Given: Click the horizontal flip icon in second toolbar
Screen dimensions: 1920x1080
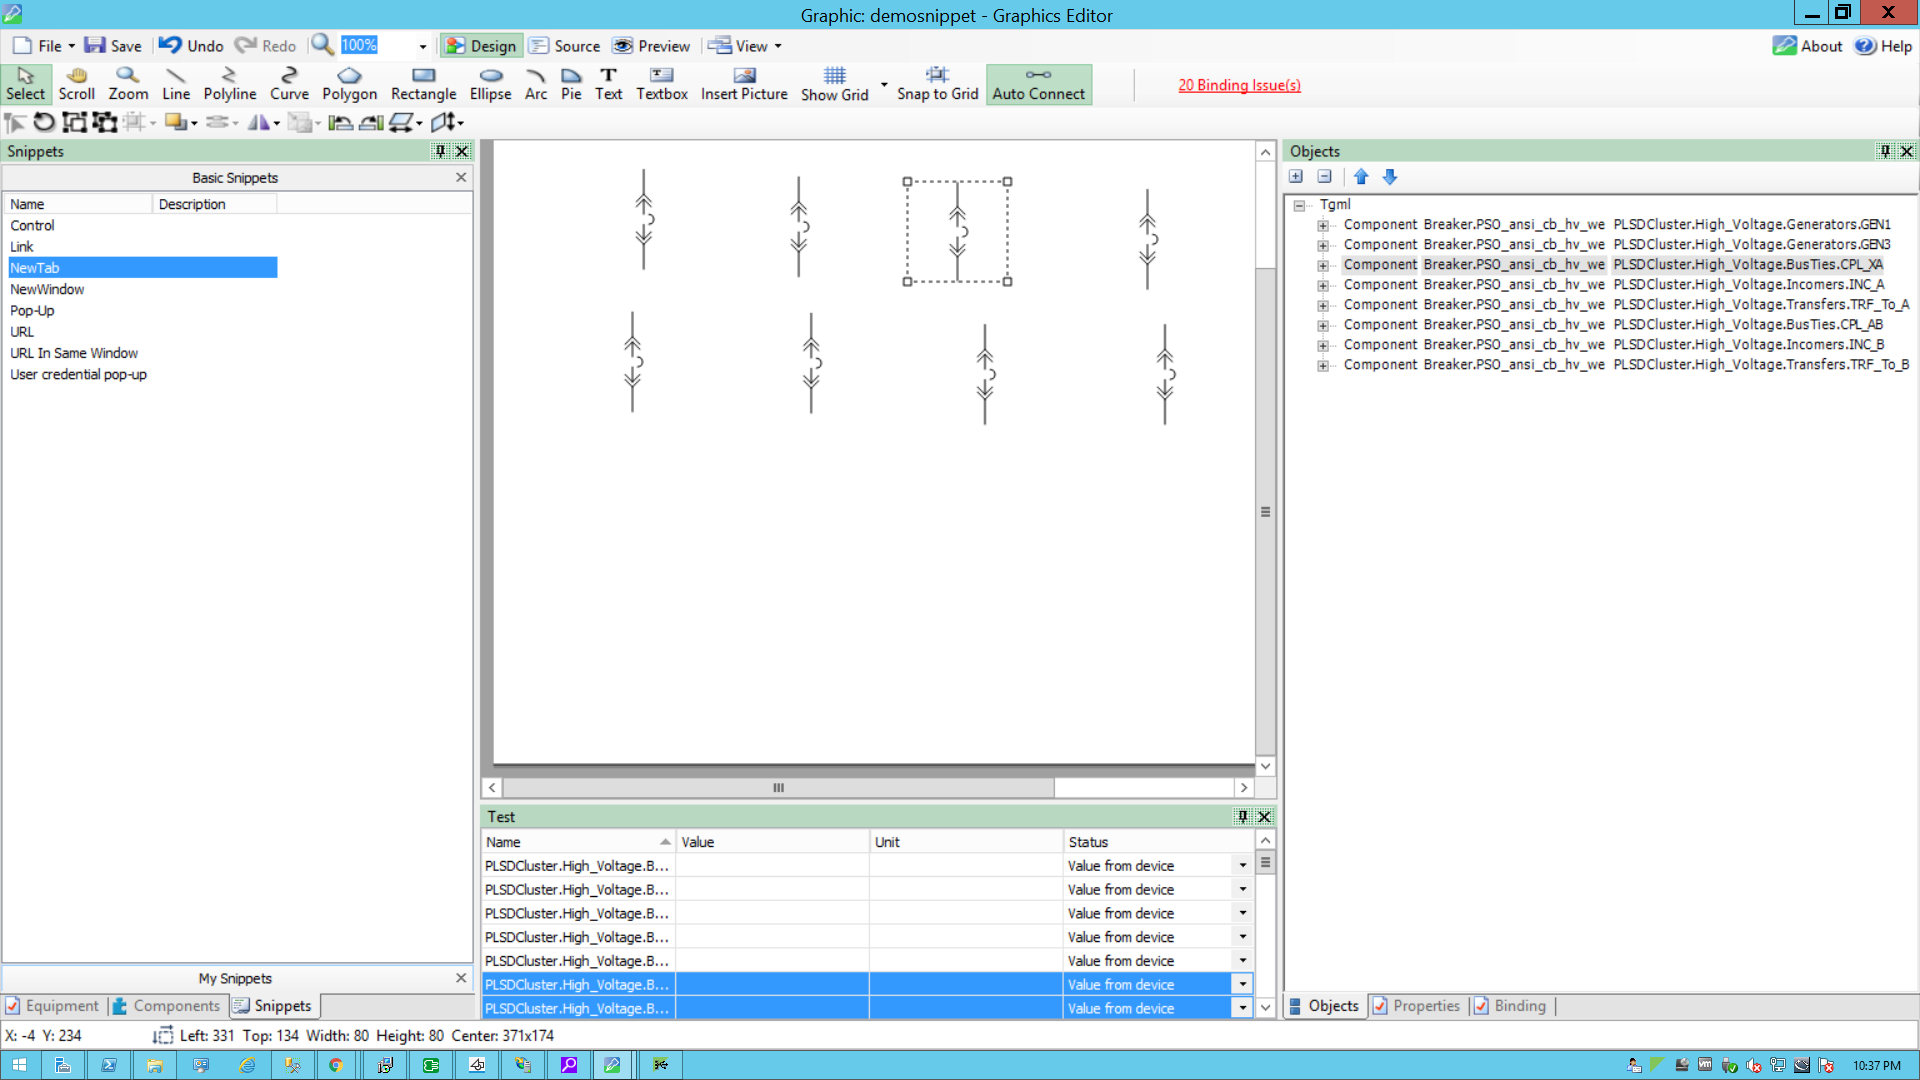Looking at the screenshot, I should [259, 122].
